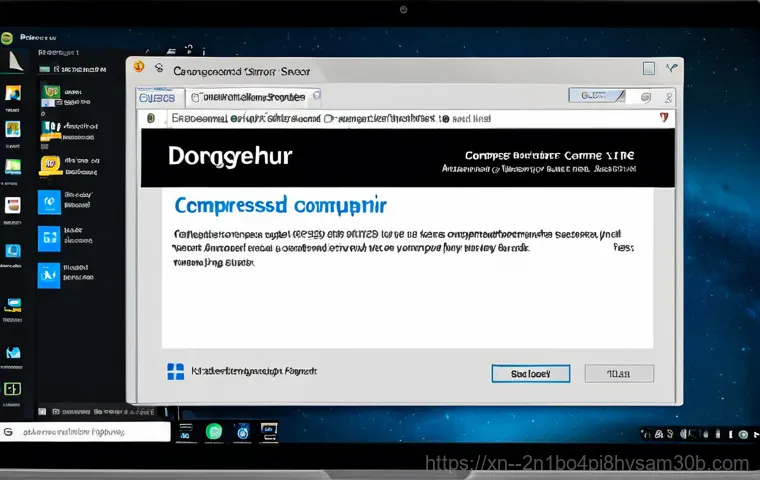Click the circular system tray icon near the clock
Screen dimensions: 760x480
click(743, 434)
